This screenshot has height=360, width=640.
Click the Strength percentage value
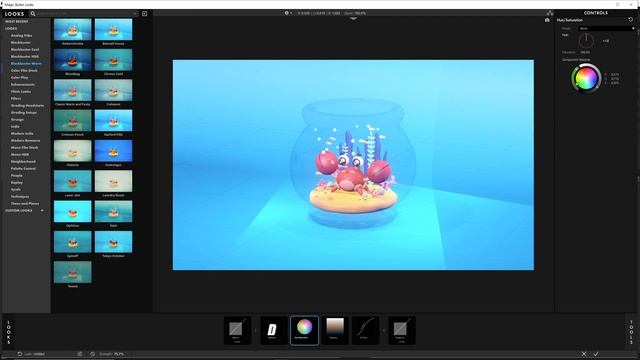click(119, 354)
